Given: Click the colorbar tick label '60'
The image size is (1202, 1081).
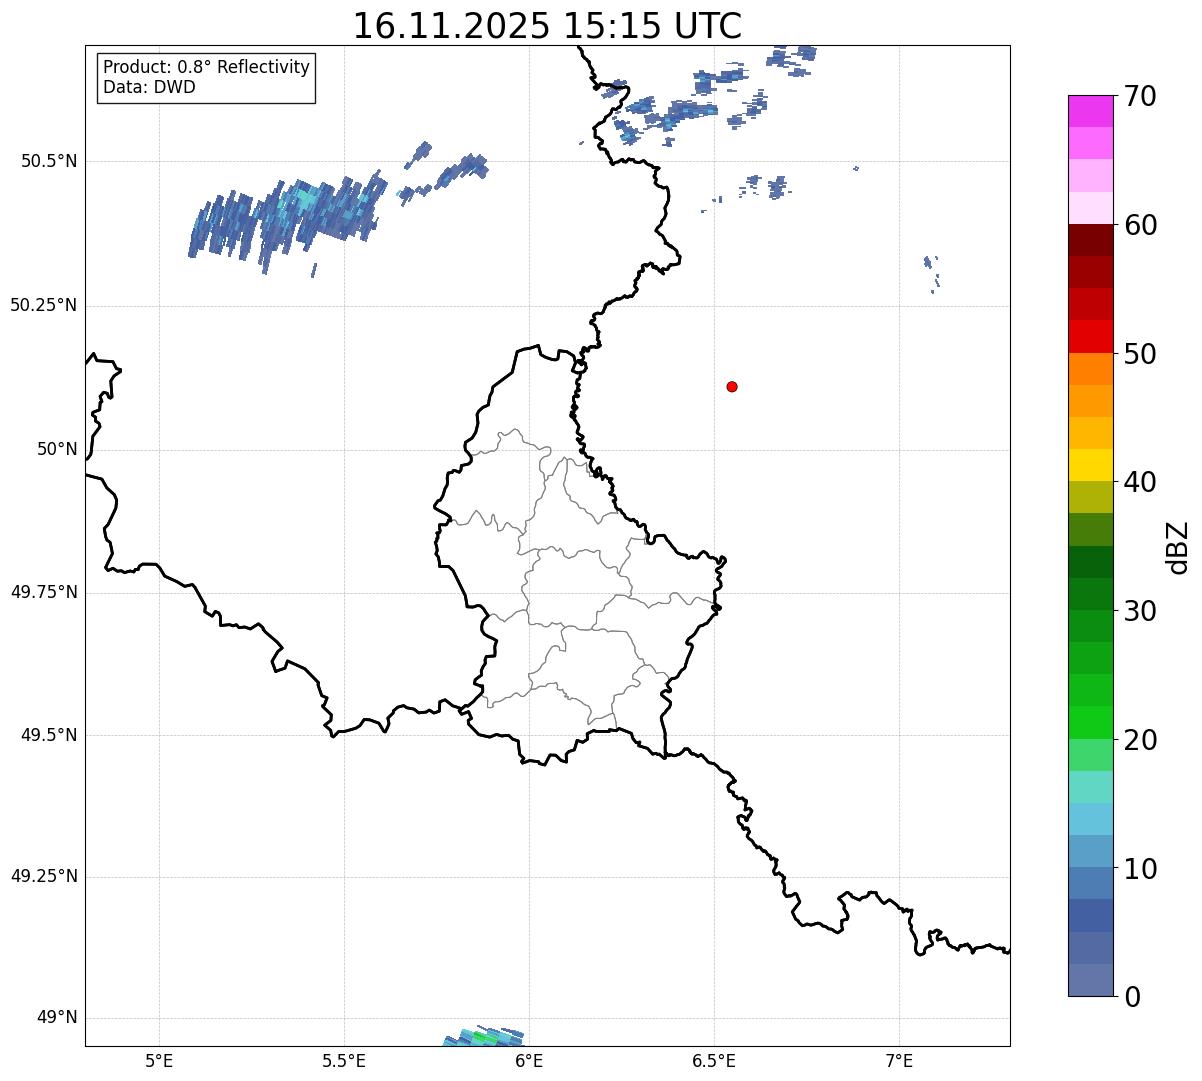Looking at the screenshot, I should click(1140, 225).
